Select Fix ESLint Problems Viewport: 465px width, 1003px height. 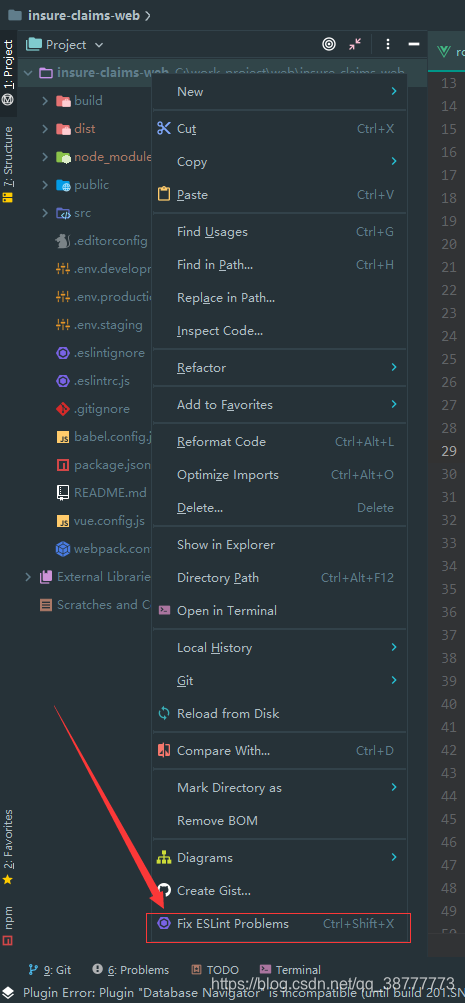pyautogui.click(x=279, y=924)
